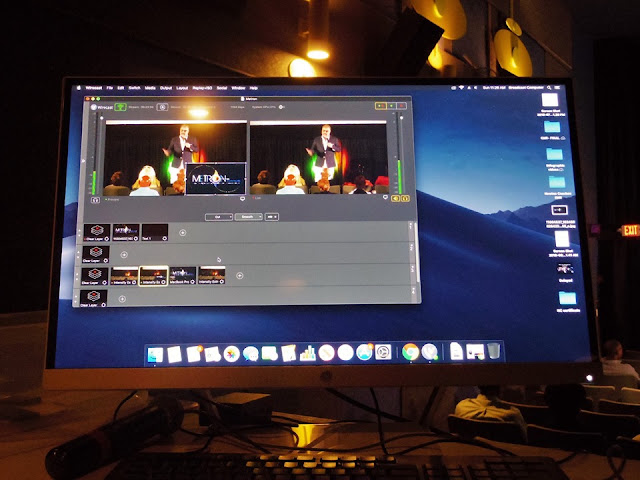Click the live video pane
This screenshot has width=640, height=480.
click(318, 158)
